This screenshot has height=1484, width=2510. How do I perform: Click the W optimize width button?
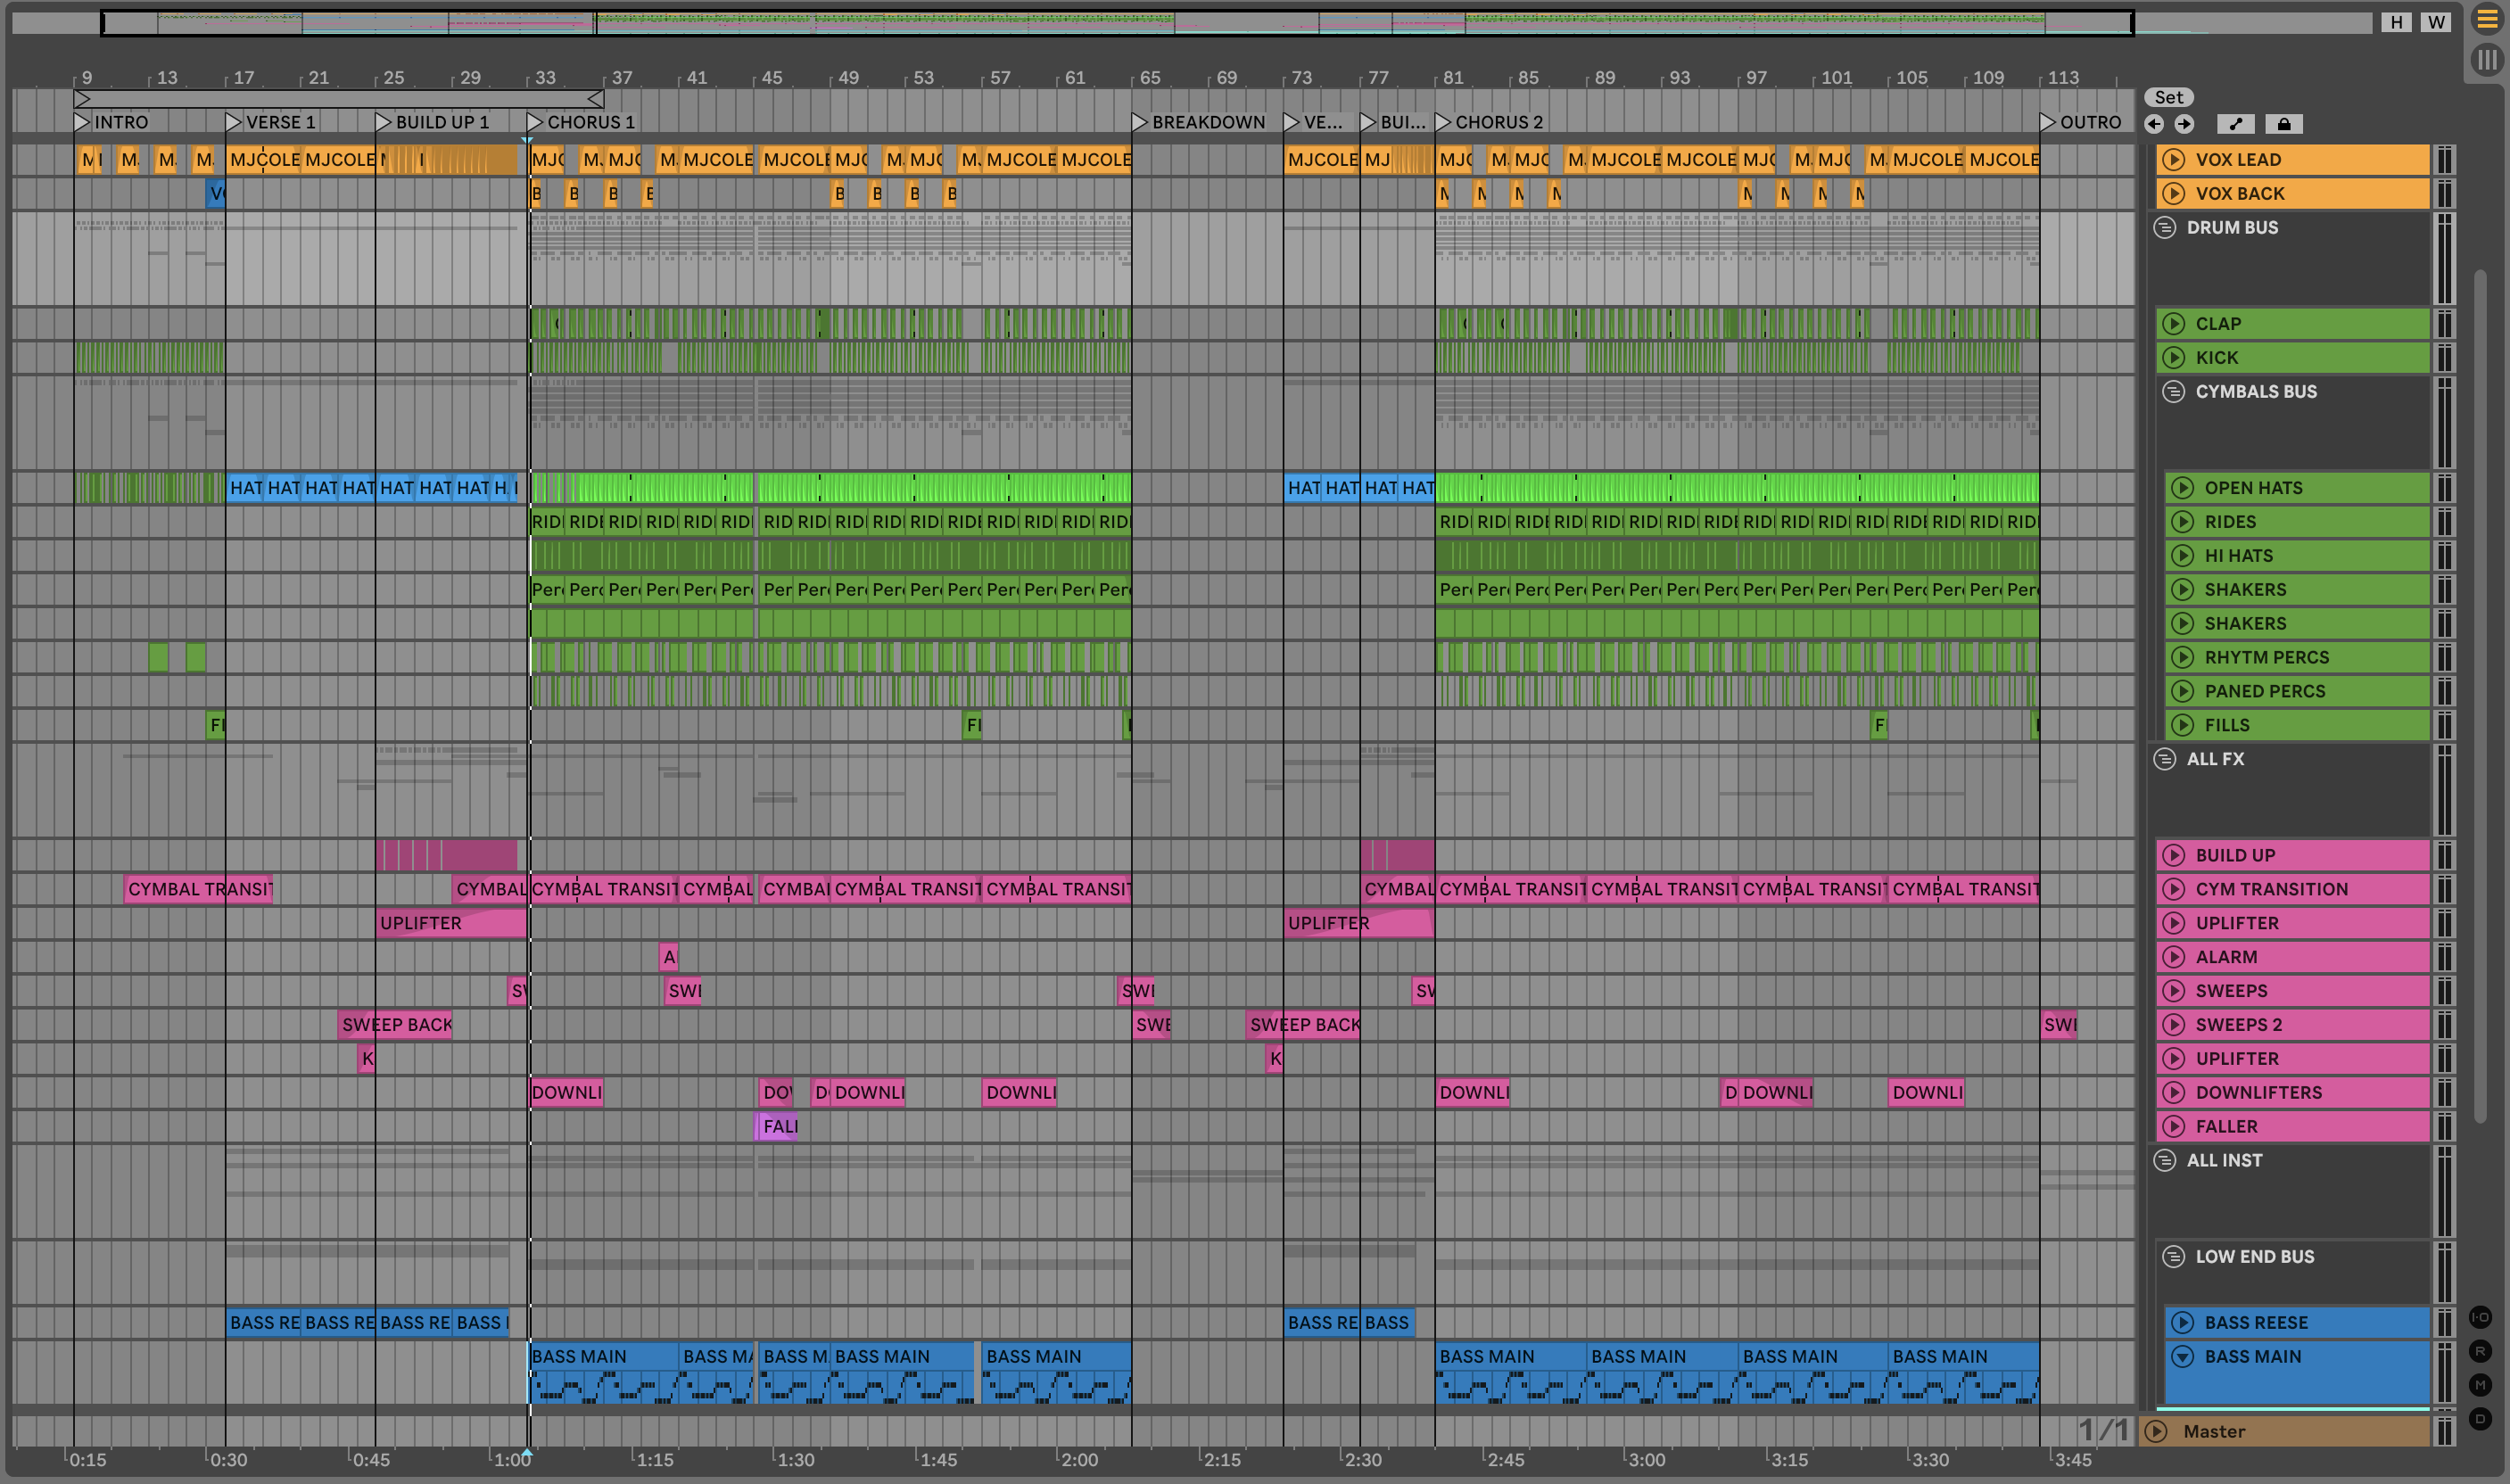pos(2436,22)
